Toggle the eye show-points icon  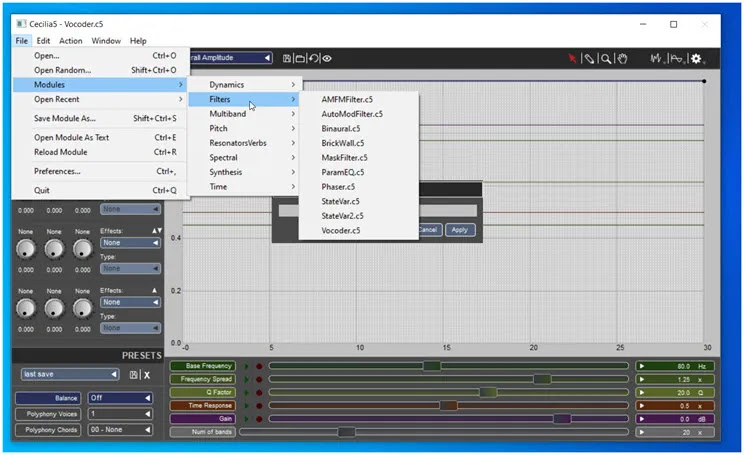tap(327, 58)
